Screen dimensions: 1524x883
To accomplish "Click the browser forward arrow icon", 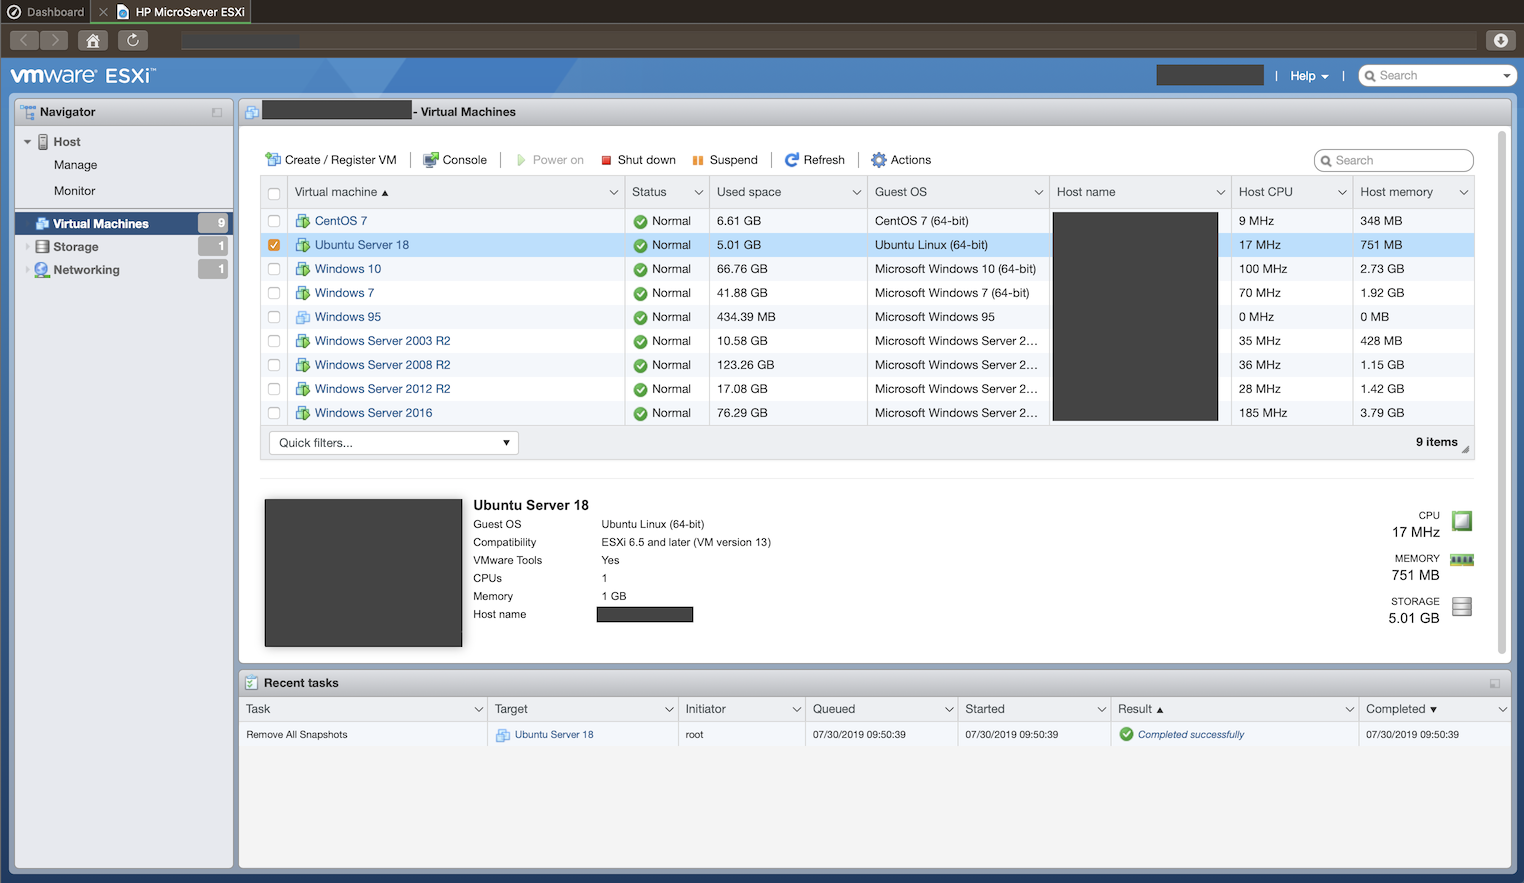I will click(x=54, y=40).
